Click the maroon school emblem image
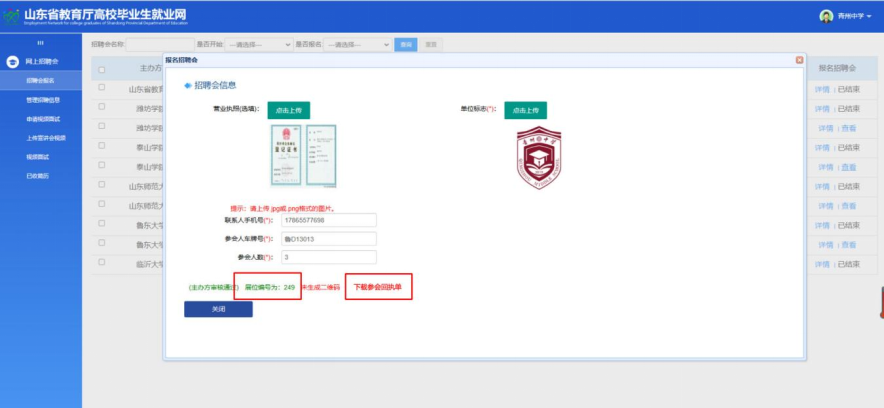 pos(539,157)
